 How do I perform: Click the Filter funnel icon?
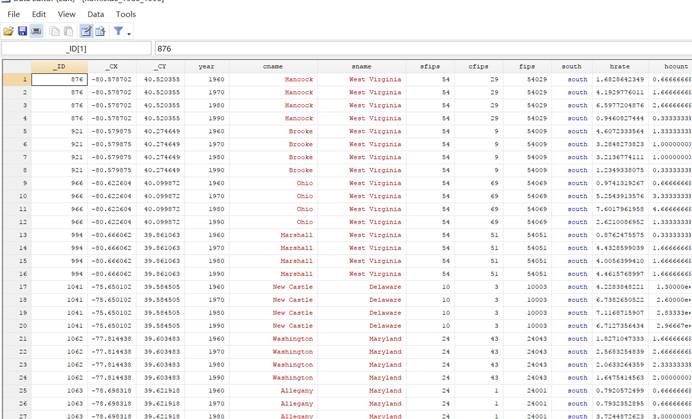(x=118, y=31)
